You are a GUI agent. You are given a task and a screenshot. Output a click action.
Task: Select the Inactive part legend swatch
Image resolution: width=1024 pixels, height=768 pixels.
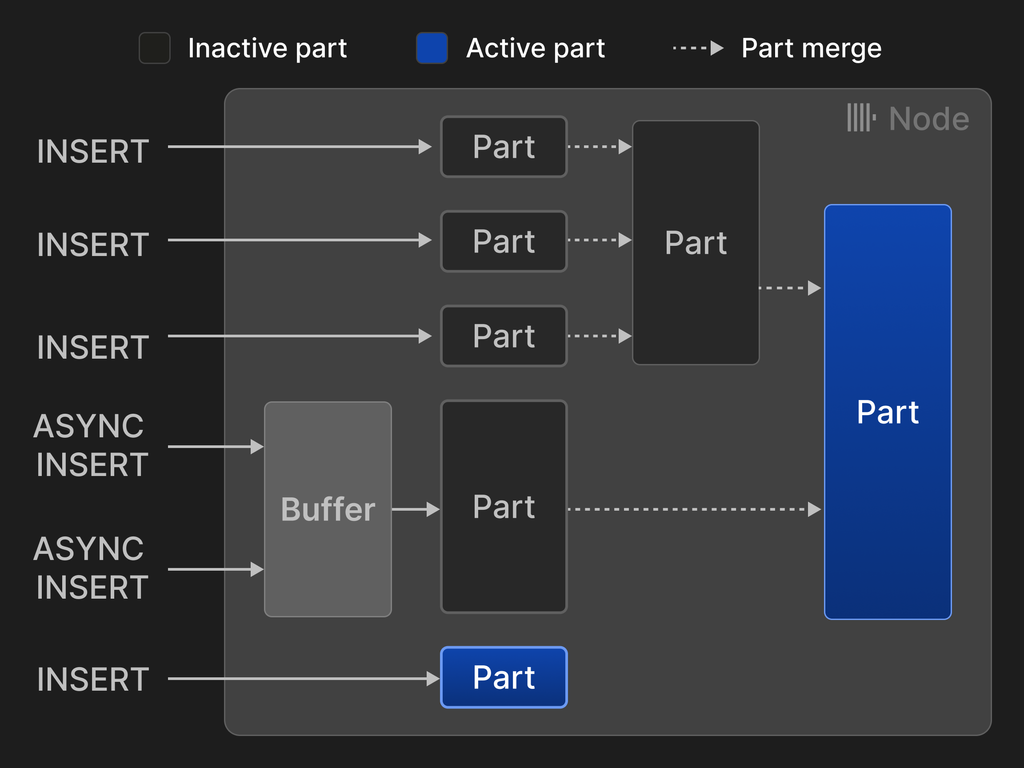click(x=155, y=47)
